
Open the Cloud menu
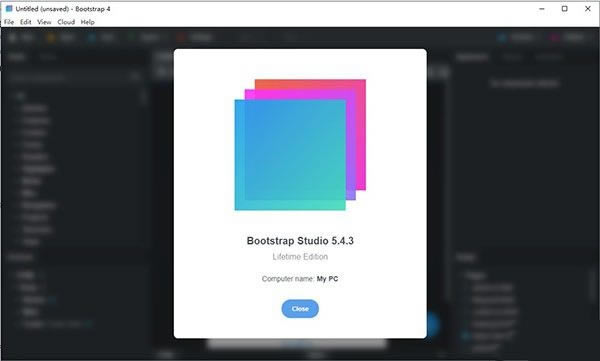click(x=66, y=22)
